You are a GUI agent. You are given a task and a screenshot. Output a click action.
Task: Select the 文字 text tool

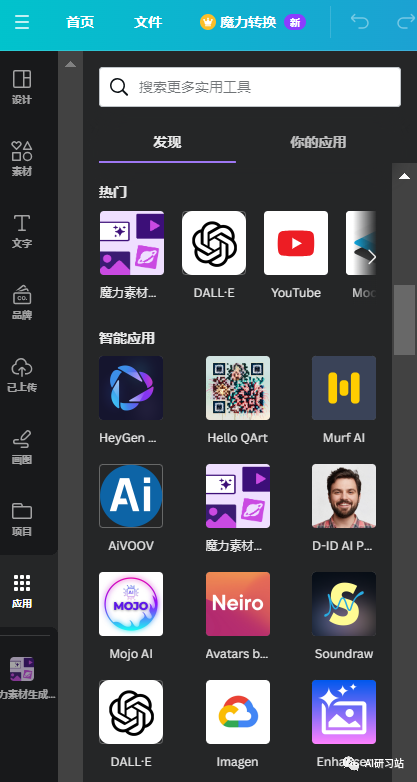point(21,230)
